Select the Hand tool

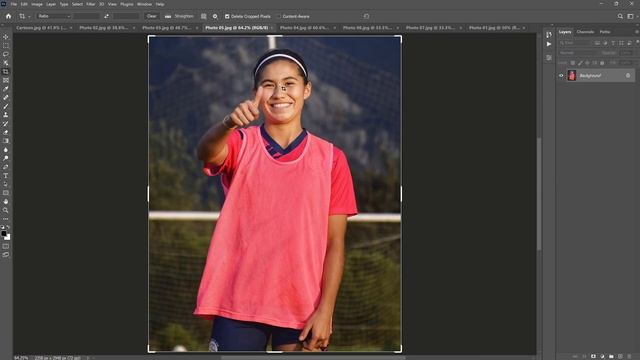tap(6, 202)
